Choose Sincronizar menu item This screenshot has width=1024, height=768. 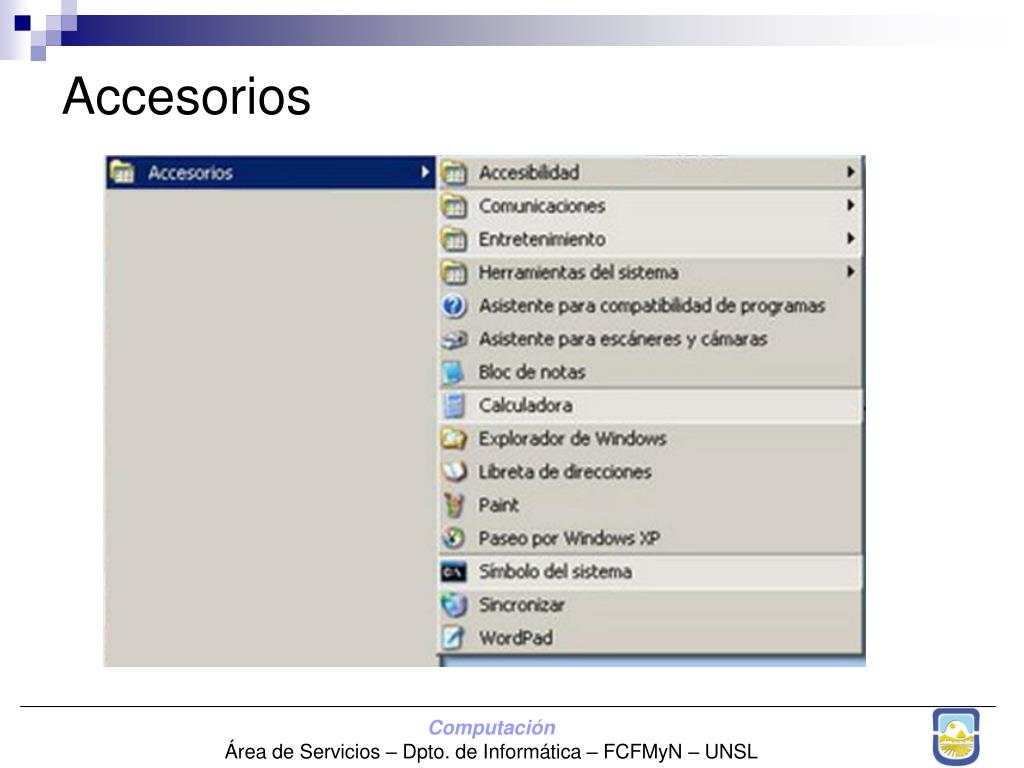(x=650, y=605)
